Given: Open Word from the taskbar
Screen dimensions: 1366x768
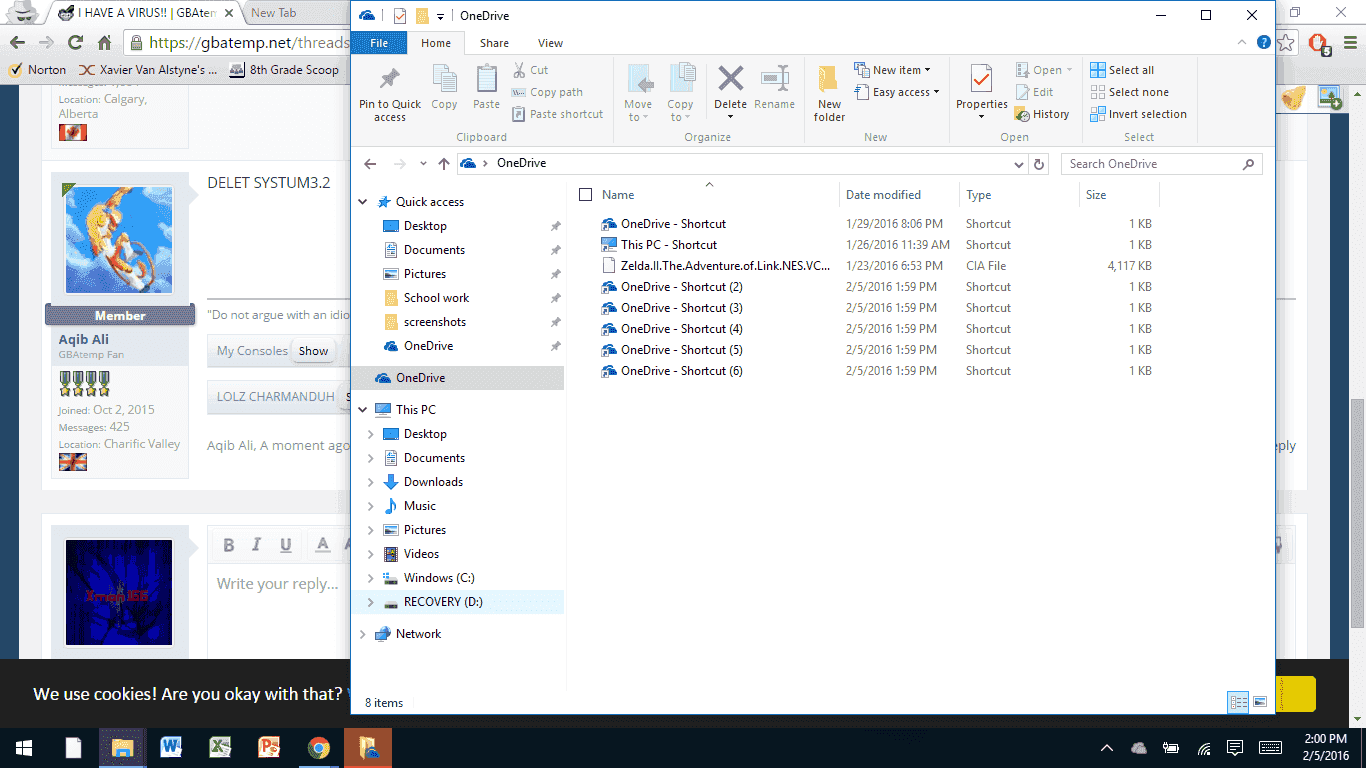Looking at the screenshot, I should click(x=171, y=747).
